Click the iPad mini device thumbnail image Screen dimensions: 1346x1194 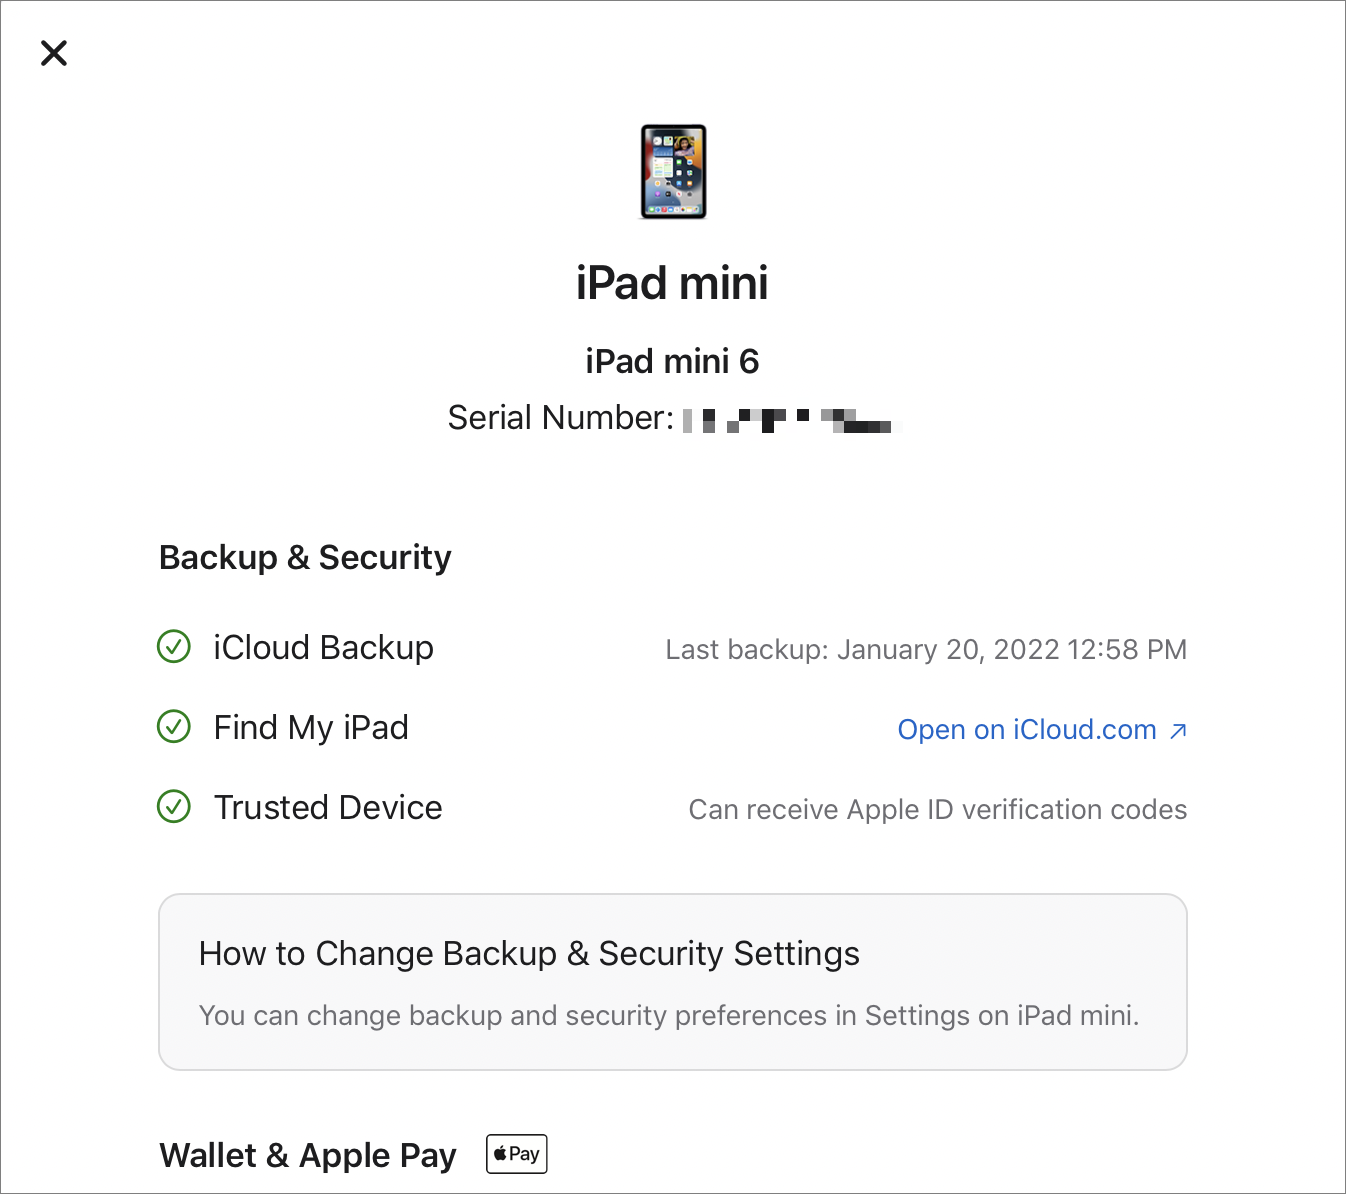point(673,172)
